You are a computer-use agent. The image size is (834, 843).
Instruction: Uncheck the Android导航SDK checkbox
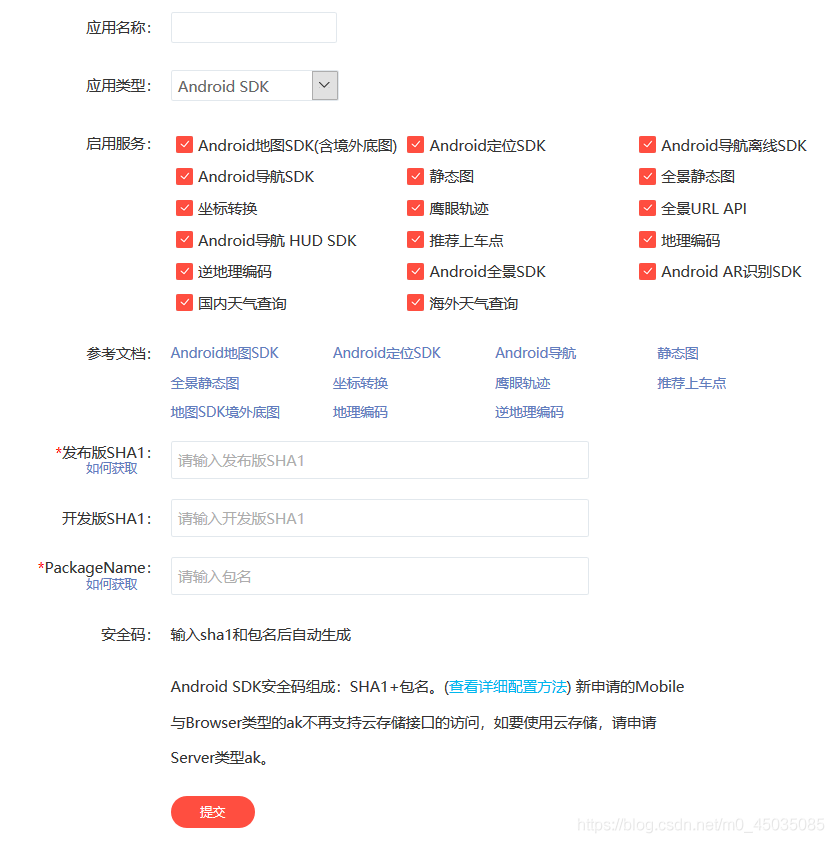click(x=184, y=176)
